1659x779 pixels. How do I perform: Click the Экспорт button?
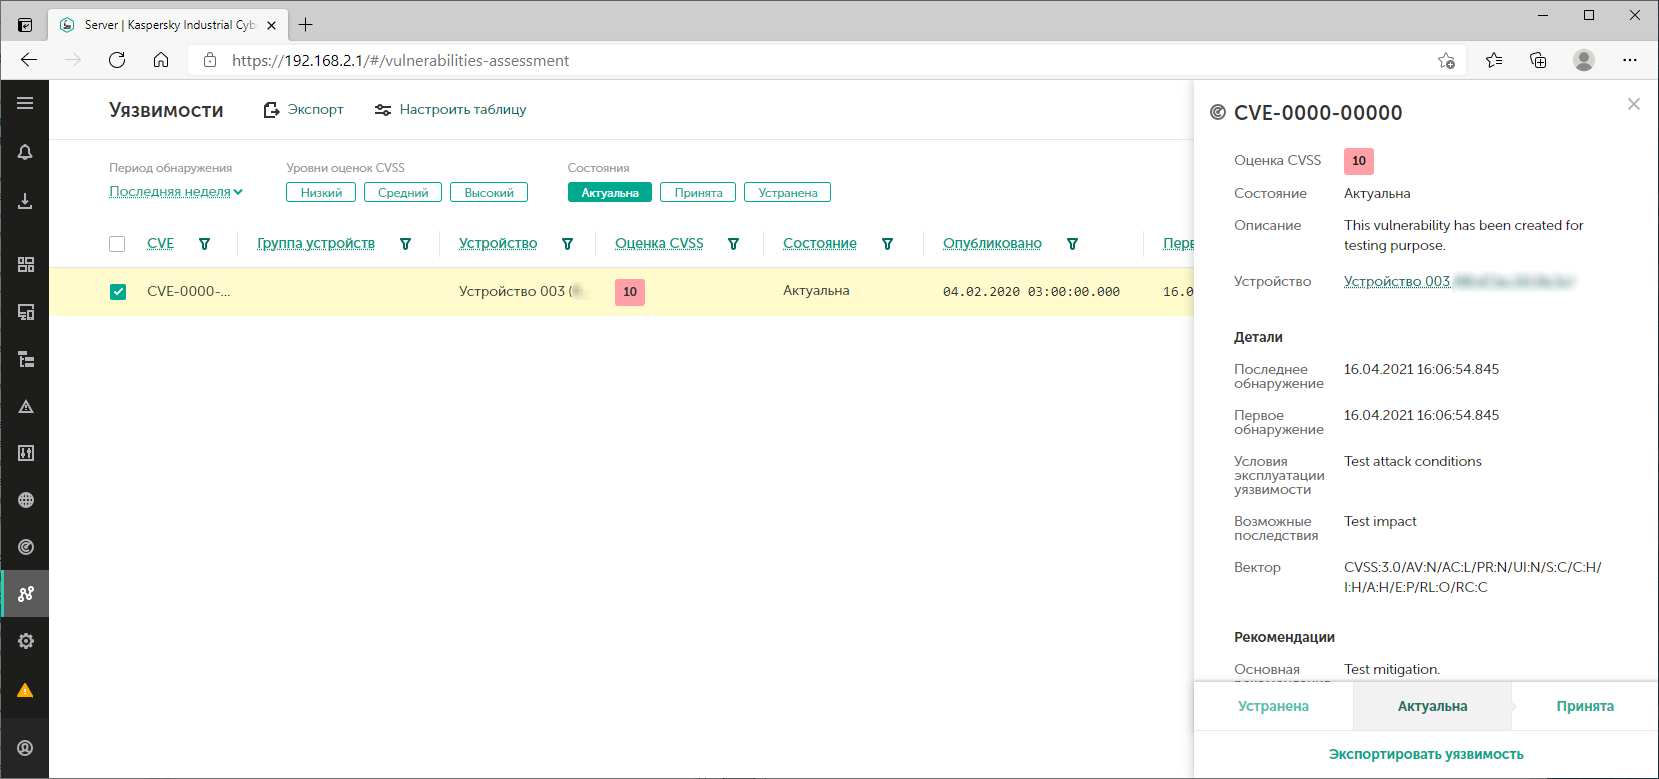point(304,110)
